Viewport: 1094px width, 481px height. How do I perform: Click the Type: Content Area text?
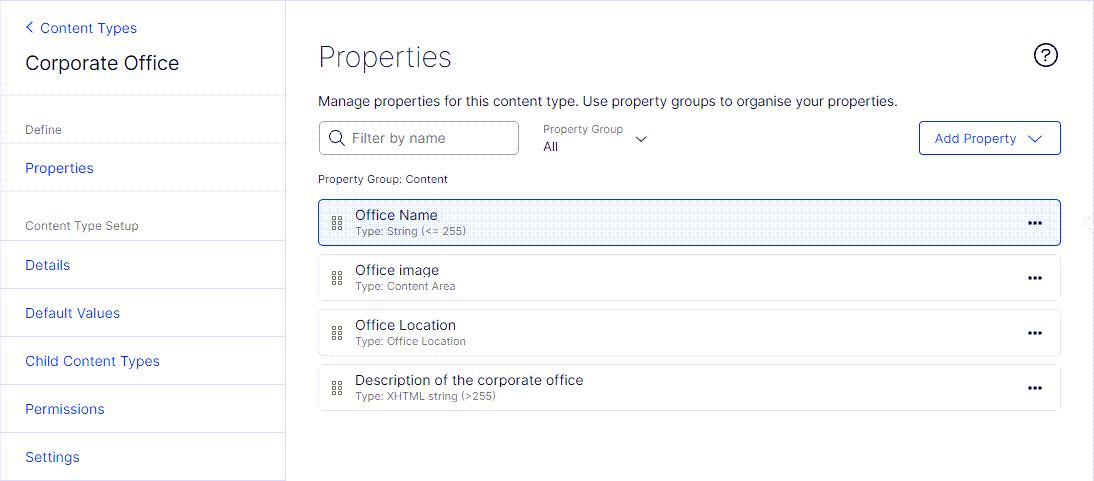pos(405,286)
